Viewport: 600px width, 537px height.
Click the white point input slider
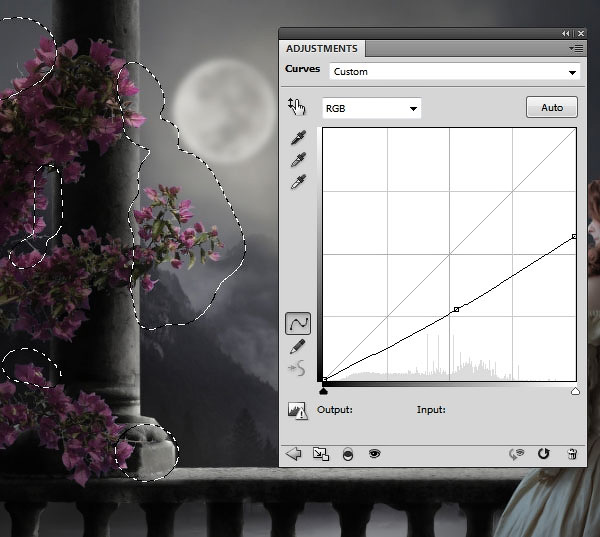coord(575,391)
